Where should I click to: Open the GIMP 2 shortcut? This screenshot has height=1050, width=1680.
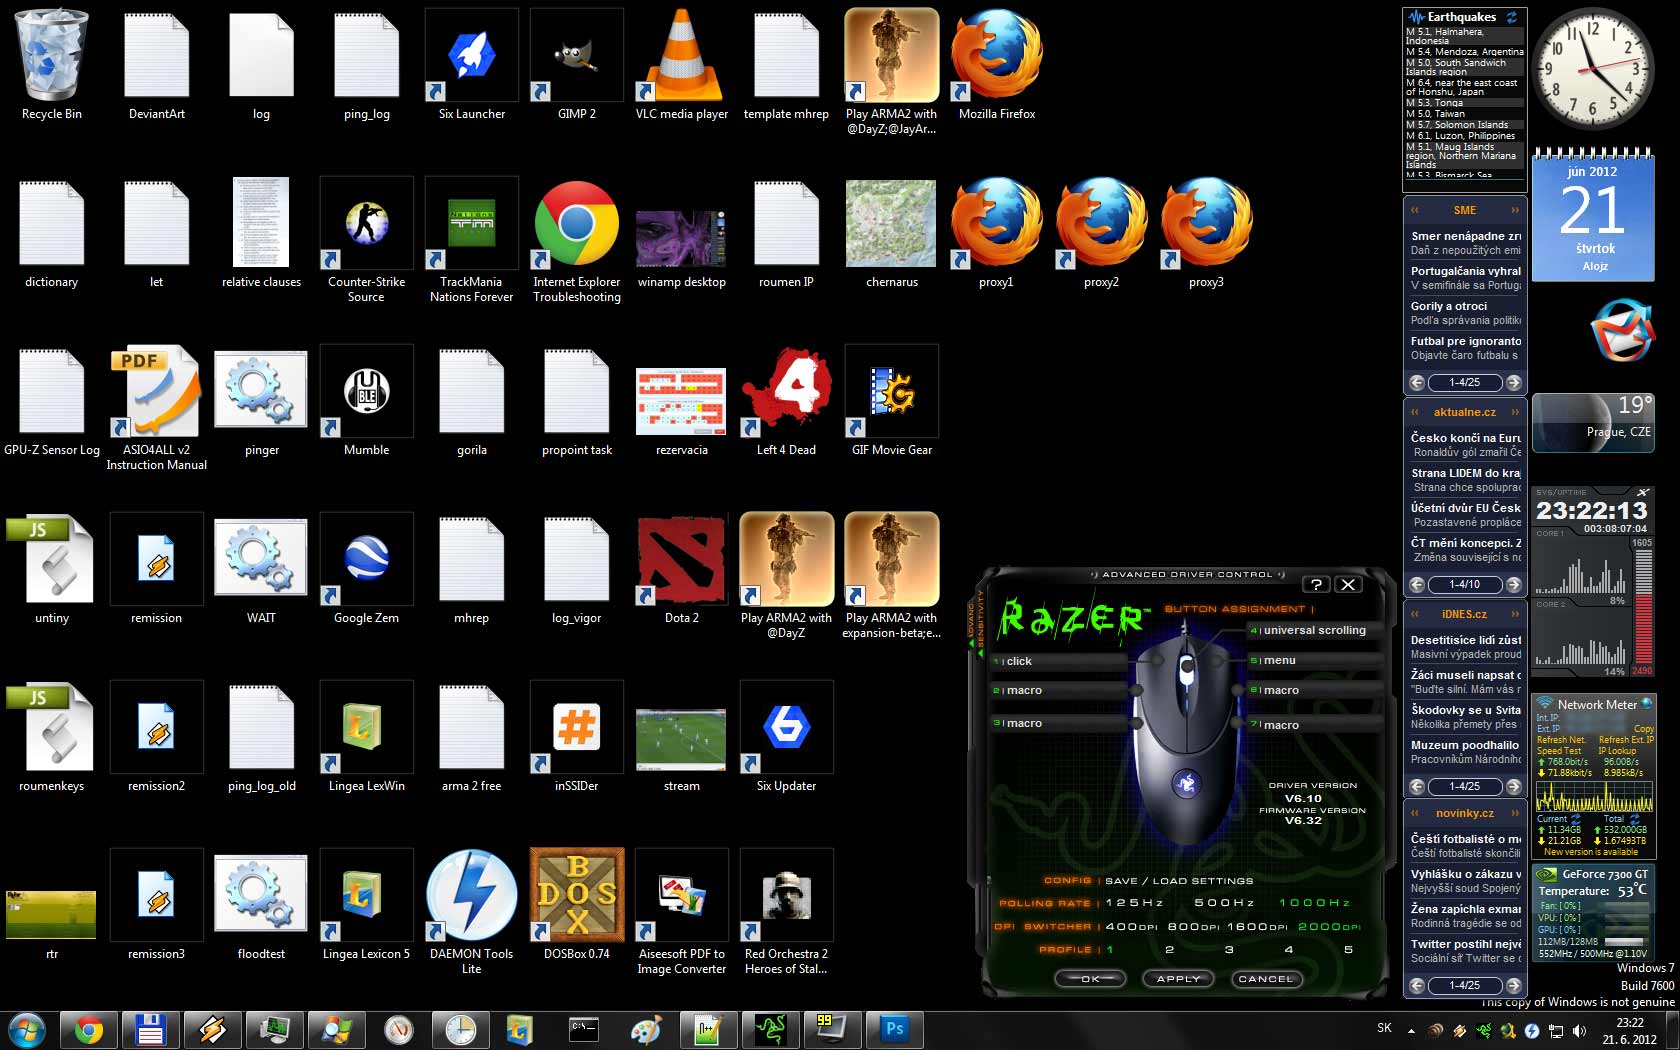[x=577, y=64]
